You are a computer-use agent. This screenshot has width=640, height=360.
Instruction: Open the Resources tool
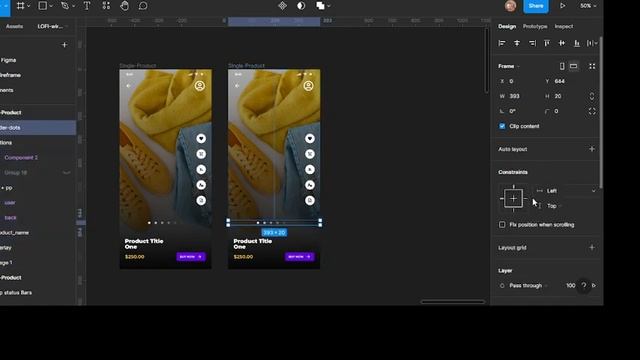pos(106,6)
